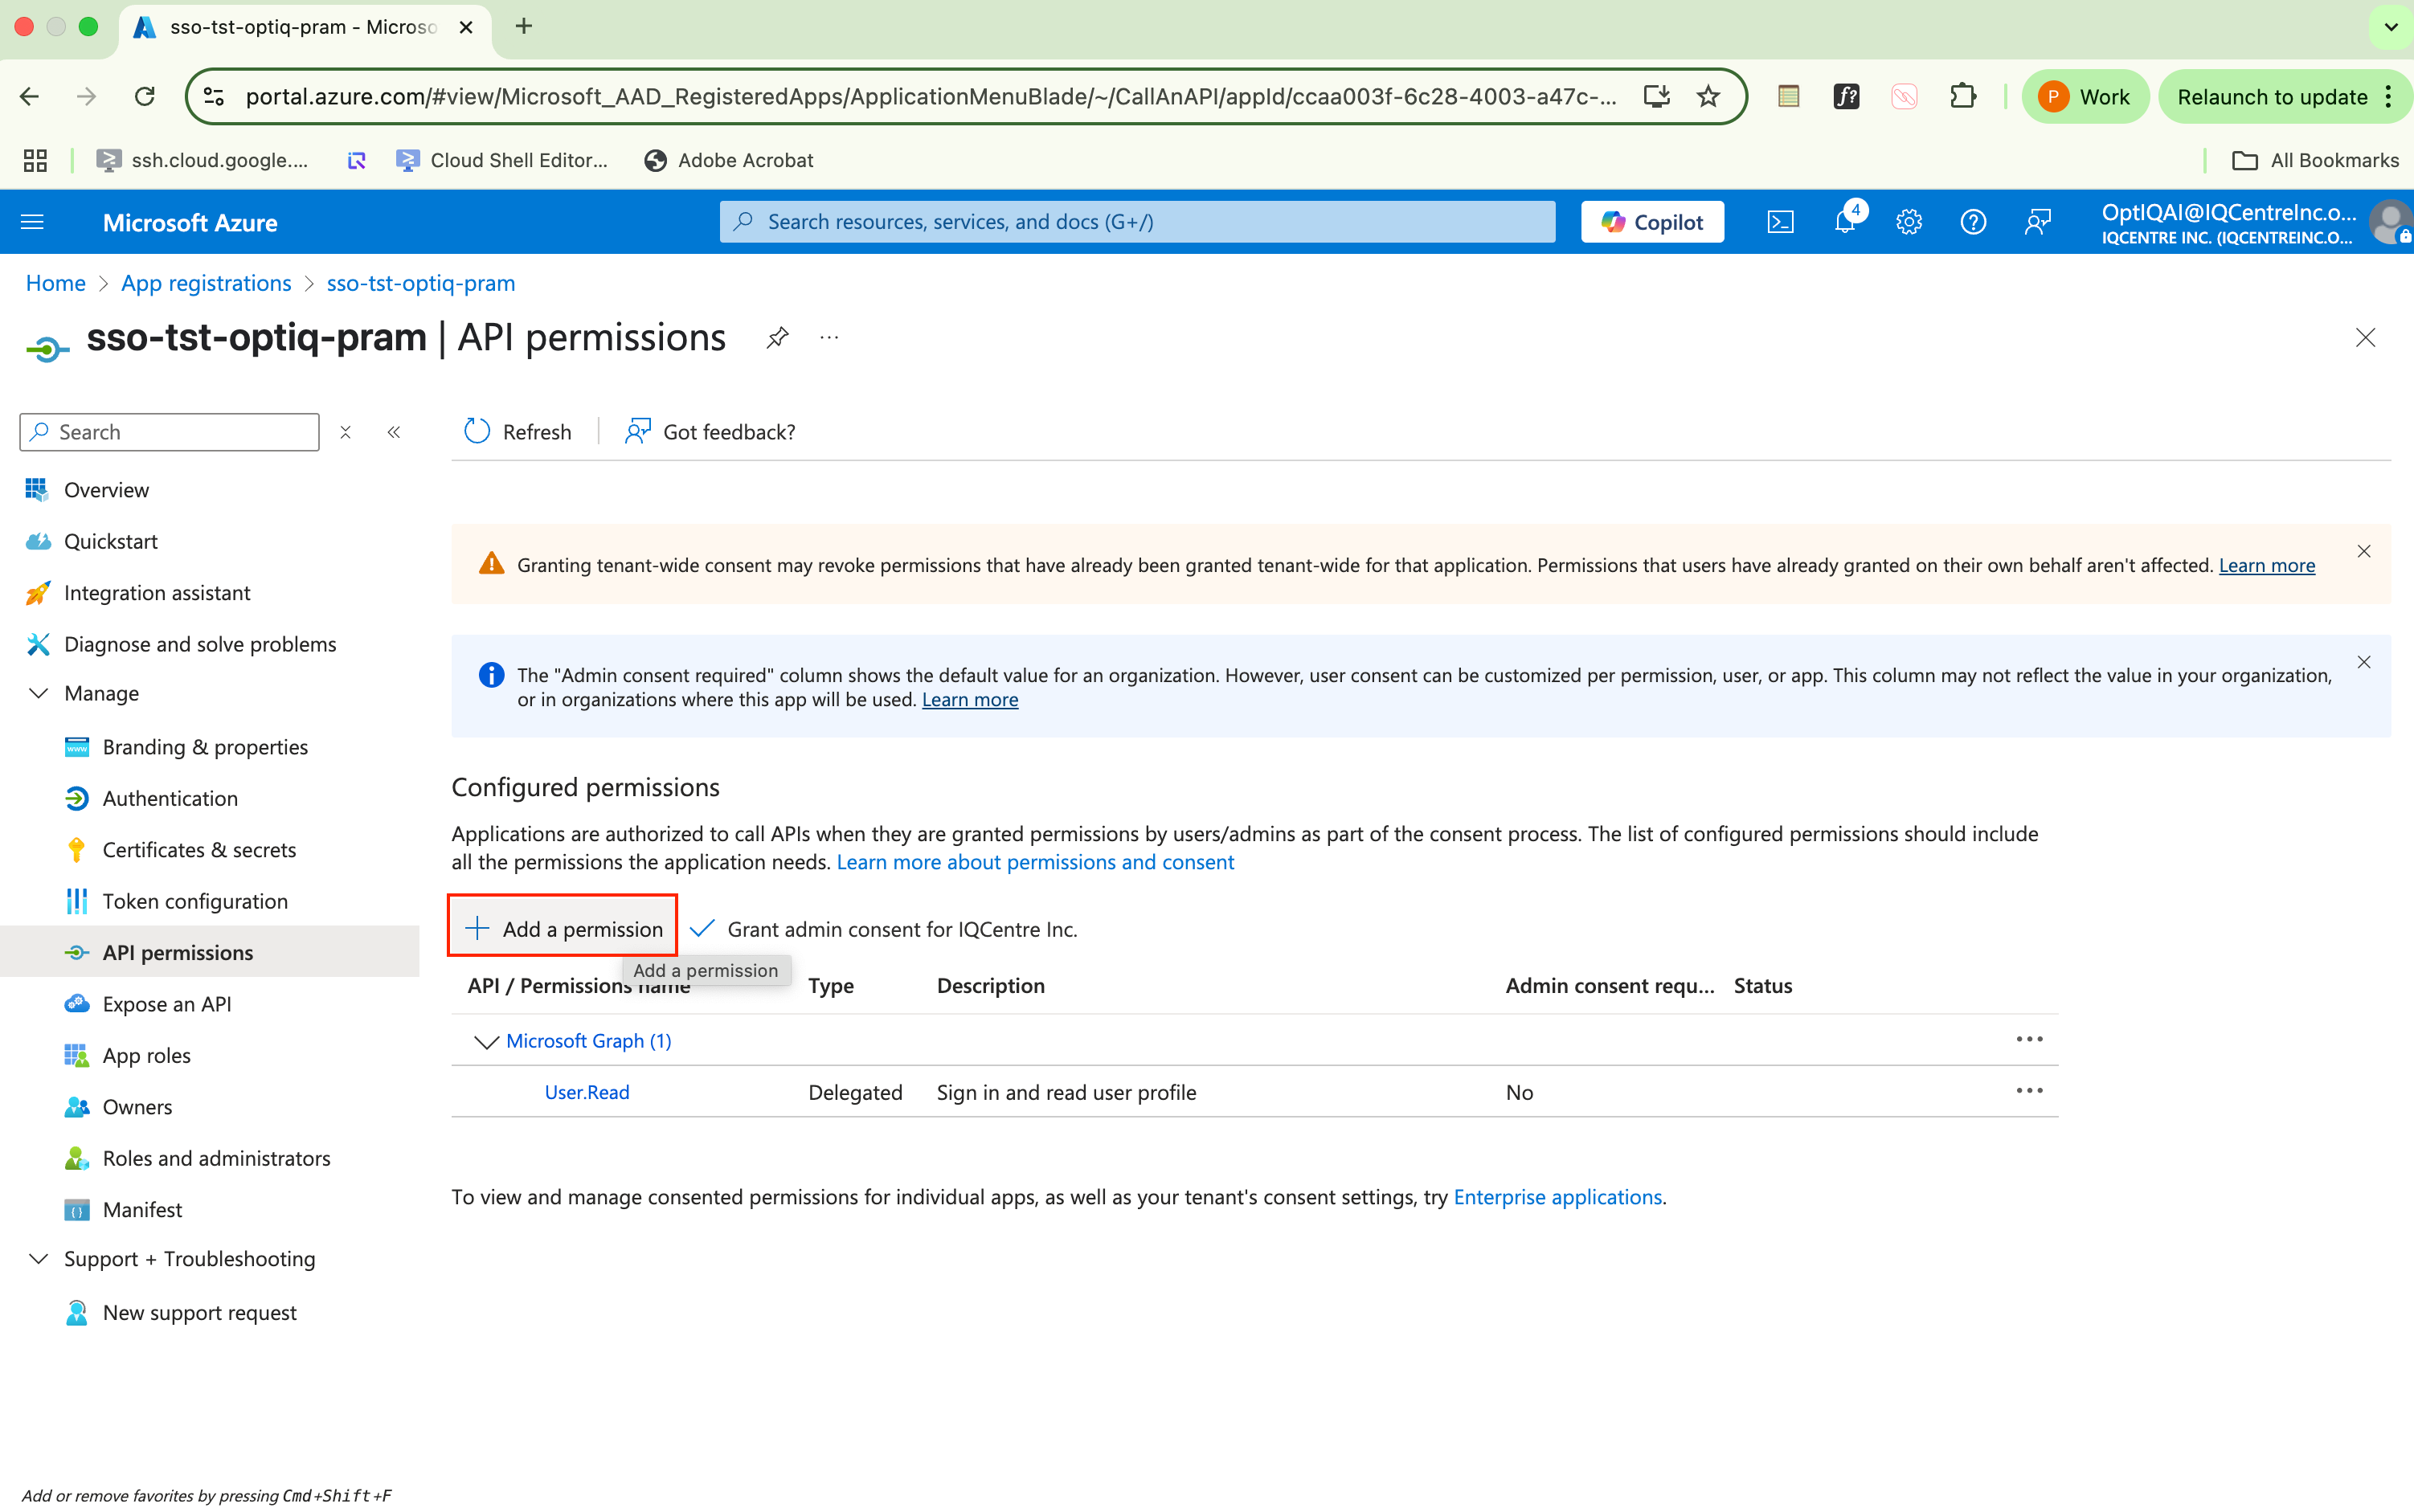Open the browser tab list dropdown
This screenshot has height=1512, width=2414.
[x=2391, y=27]
